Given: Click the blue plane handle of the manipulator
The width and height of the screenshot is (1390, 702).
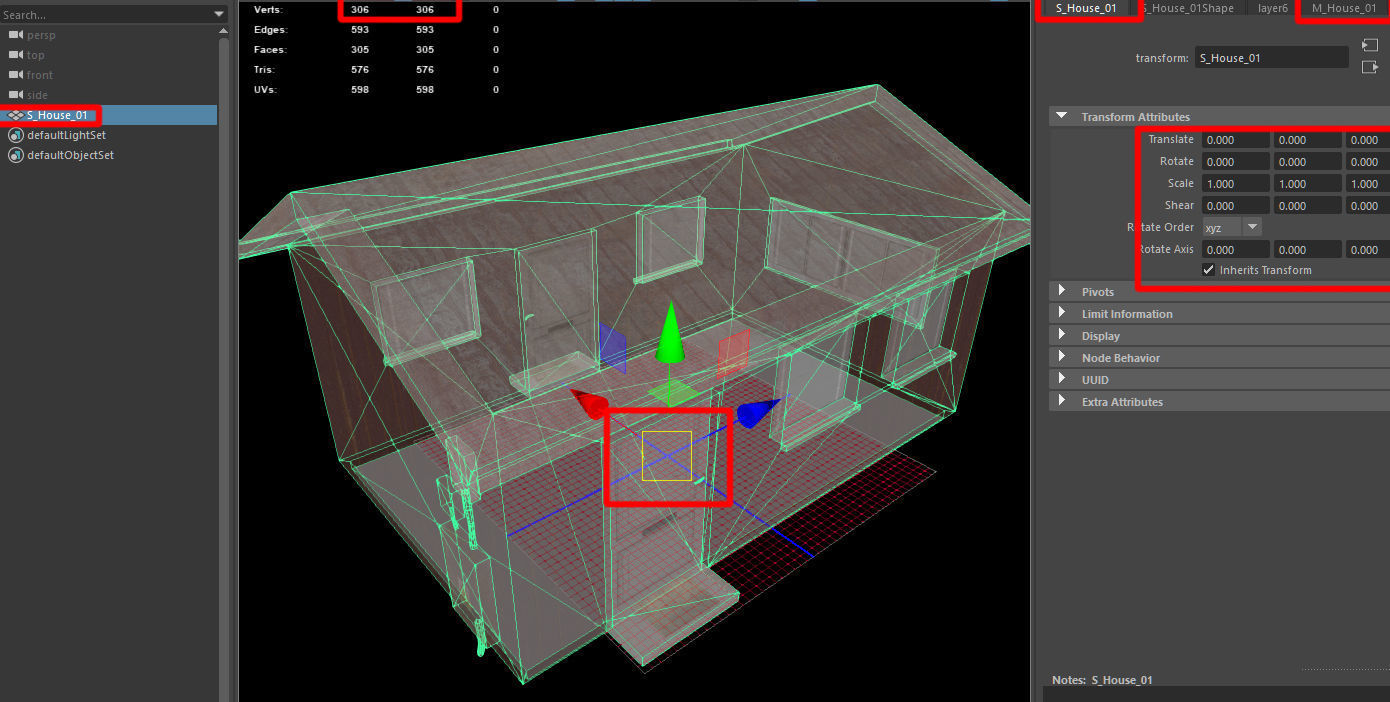Looking at the screenshot, I should [612, 348].
